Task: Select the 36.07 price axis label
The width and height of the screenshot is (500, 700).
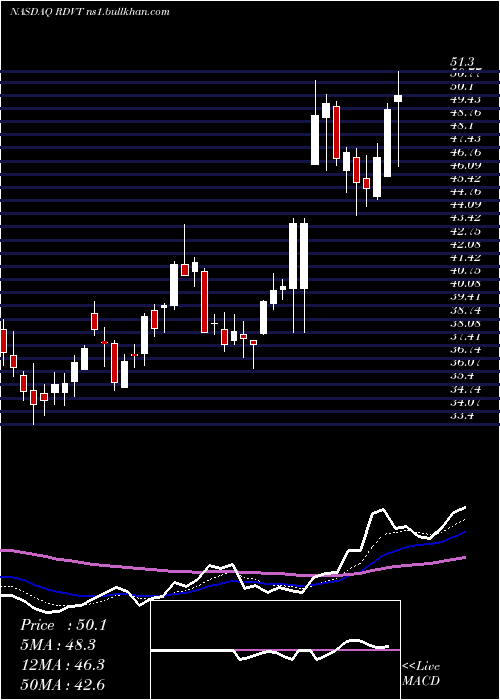Action: click(465, 362)
